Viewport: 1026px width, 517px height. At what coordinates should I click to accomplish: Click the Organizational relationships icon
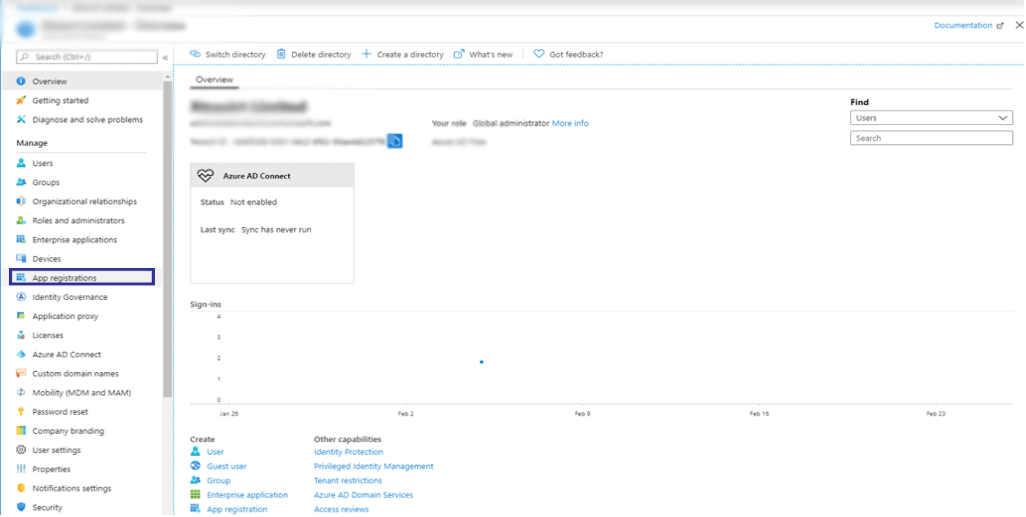(21, 201)
